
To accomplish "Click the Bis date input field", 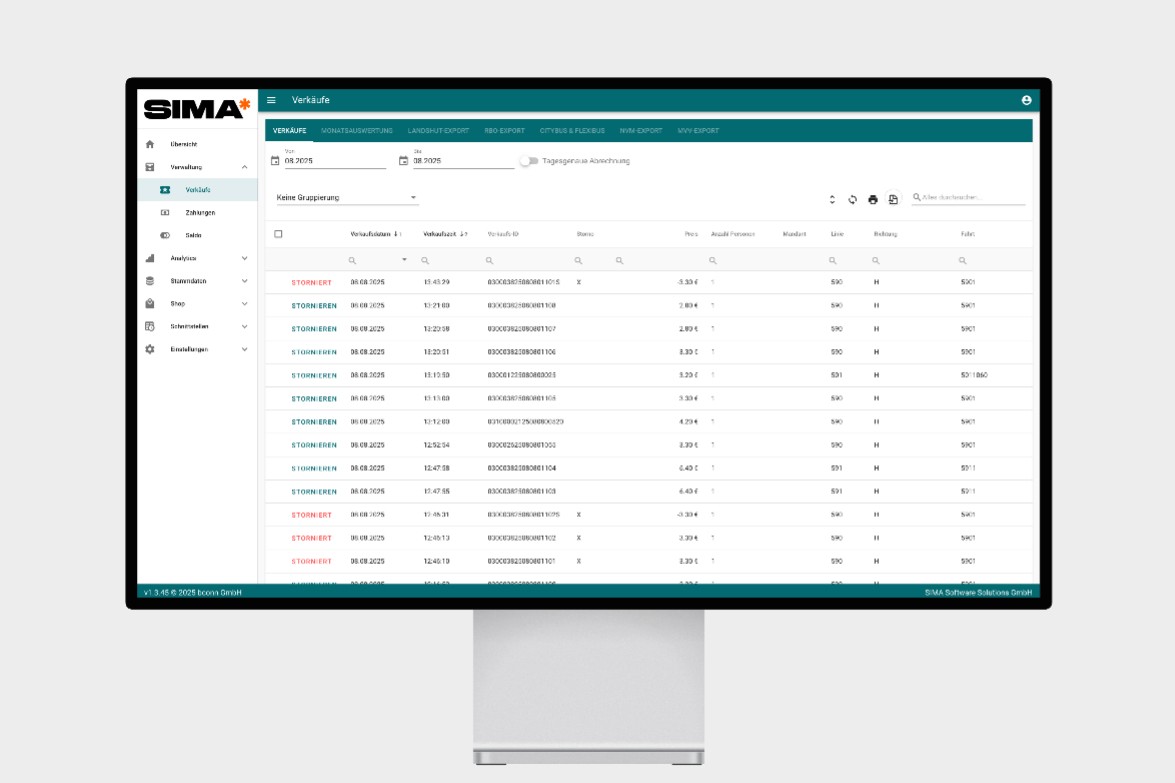I will point(463,161).
